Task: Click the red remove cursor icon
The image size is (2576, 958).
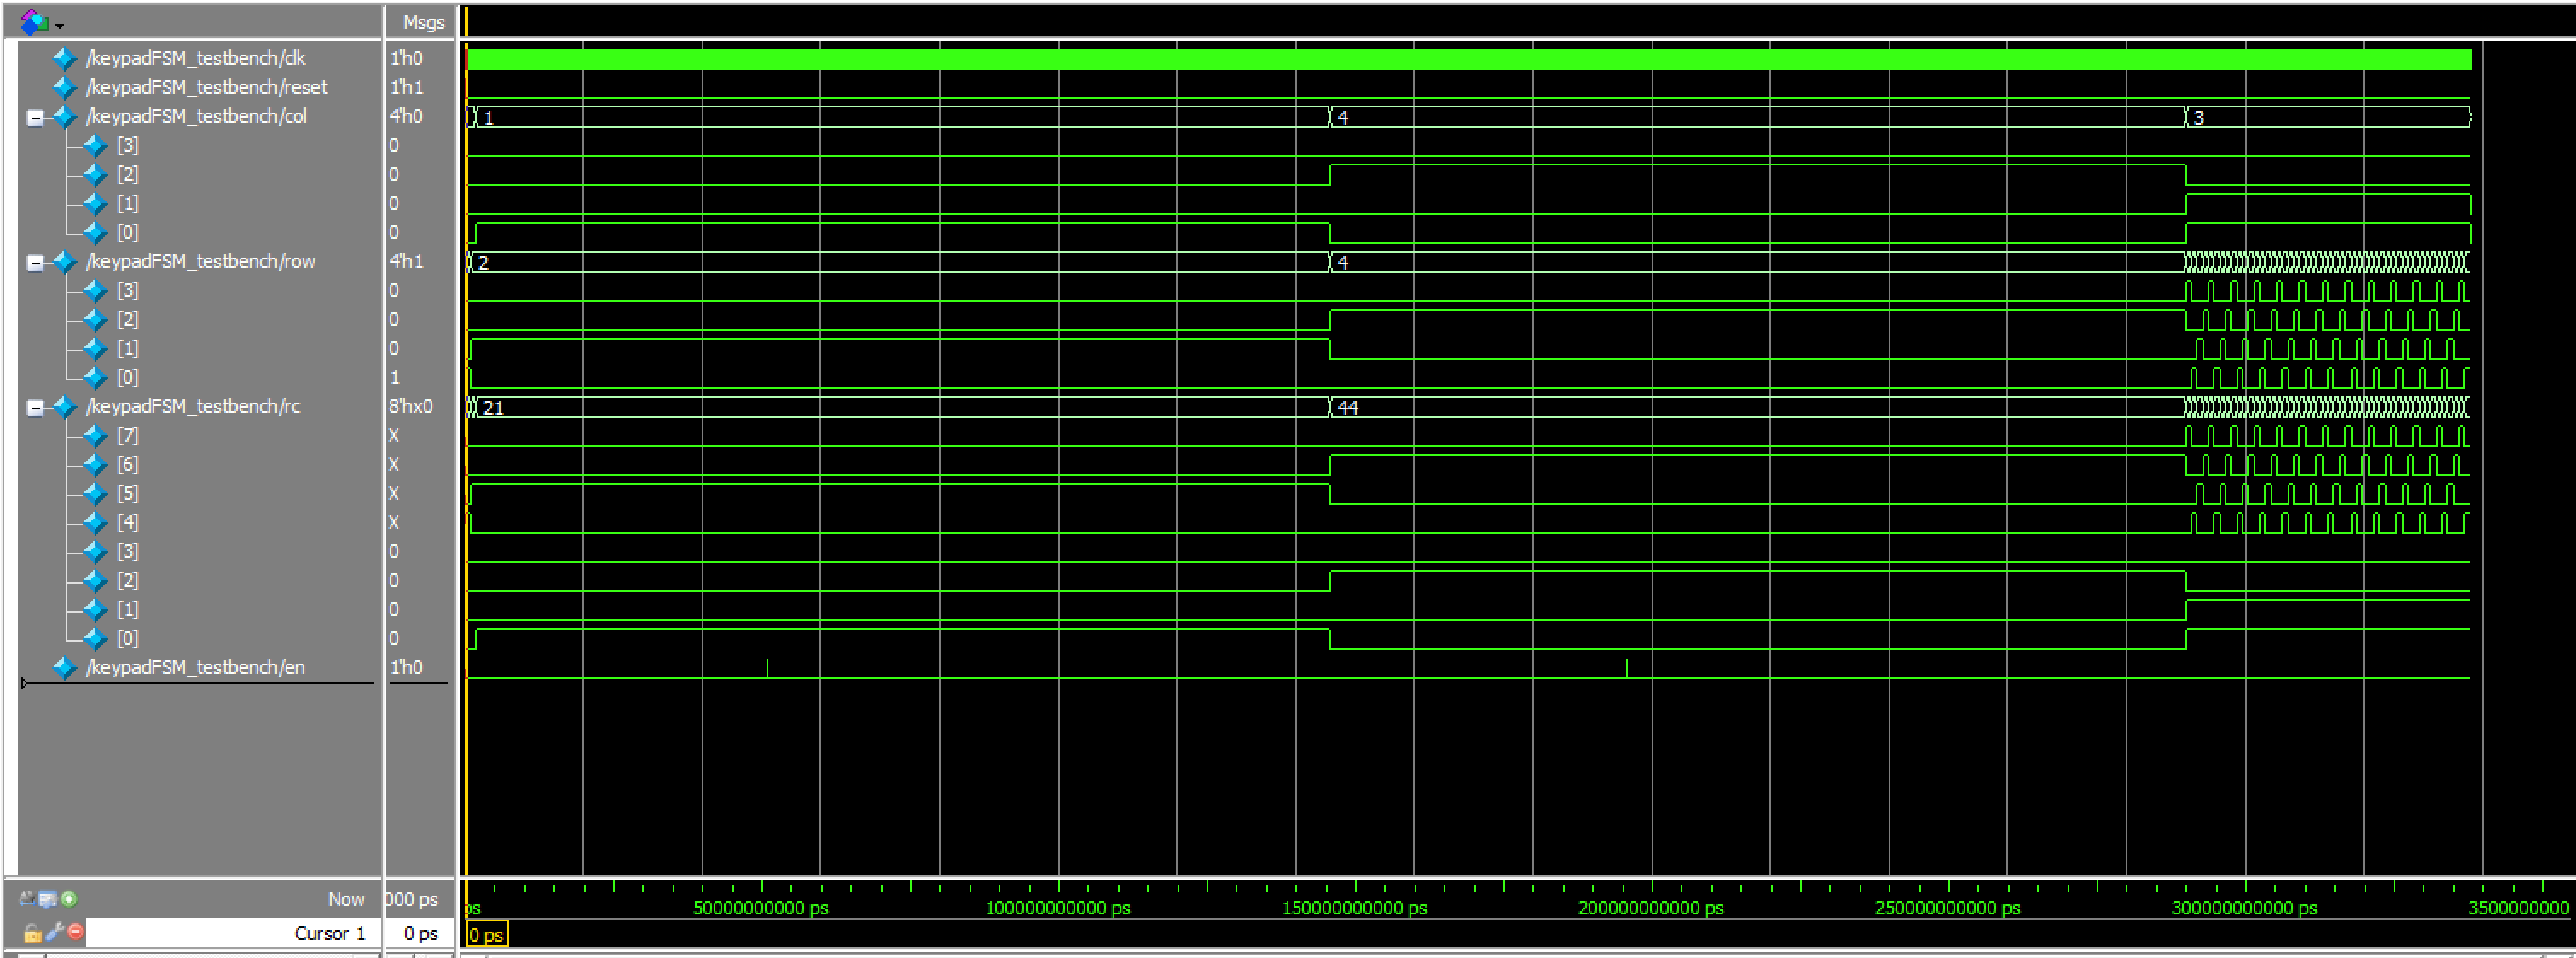Action: (x=76, y=931)
